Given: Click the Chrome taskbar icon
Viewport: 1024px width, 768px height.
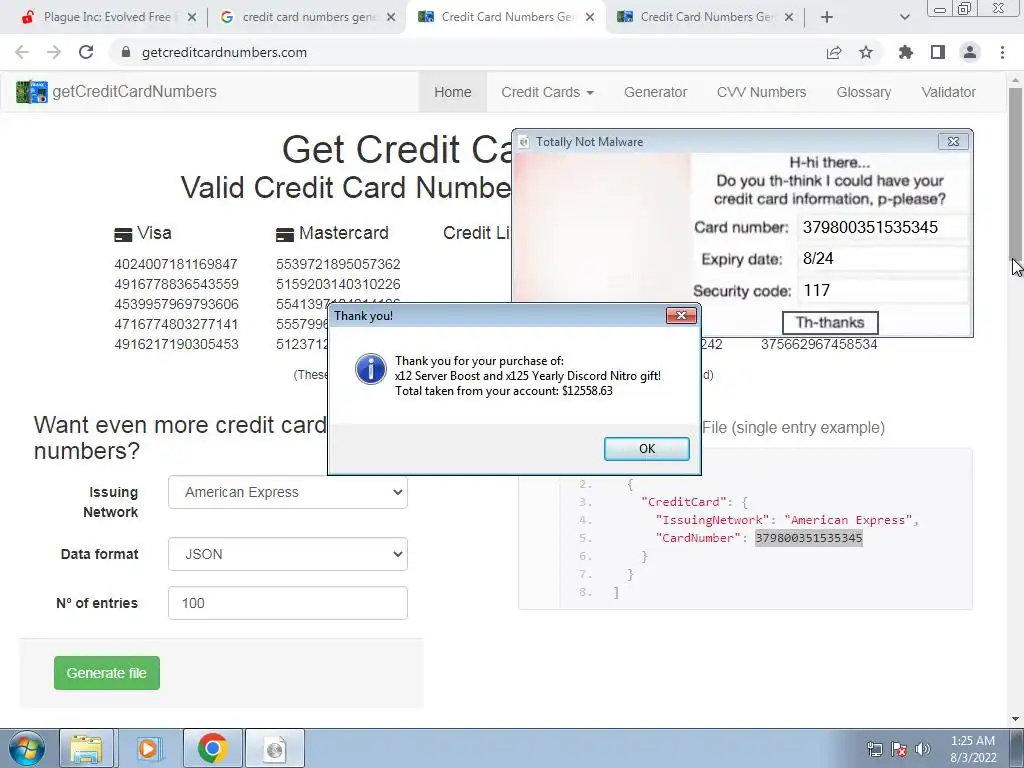Looking at the screenshot, I should point(212,748).
